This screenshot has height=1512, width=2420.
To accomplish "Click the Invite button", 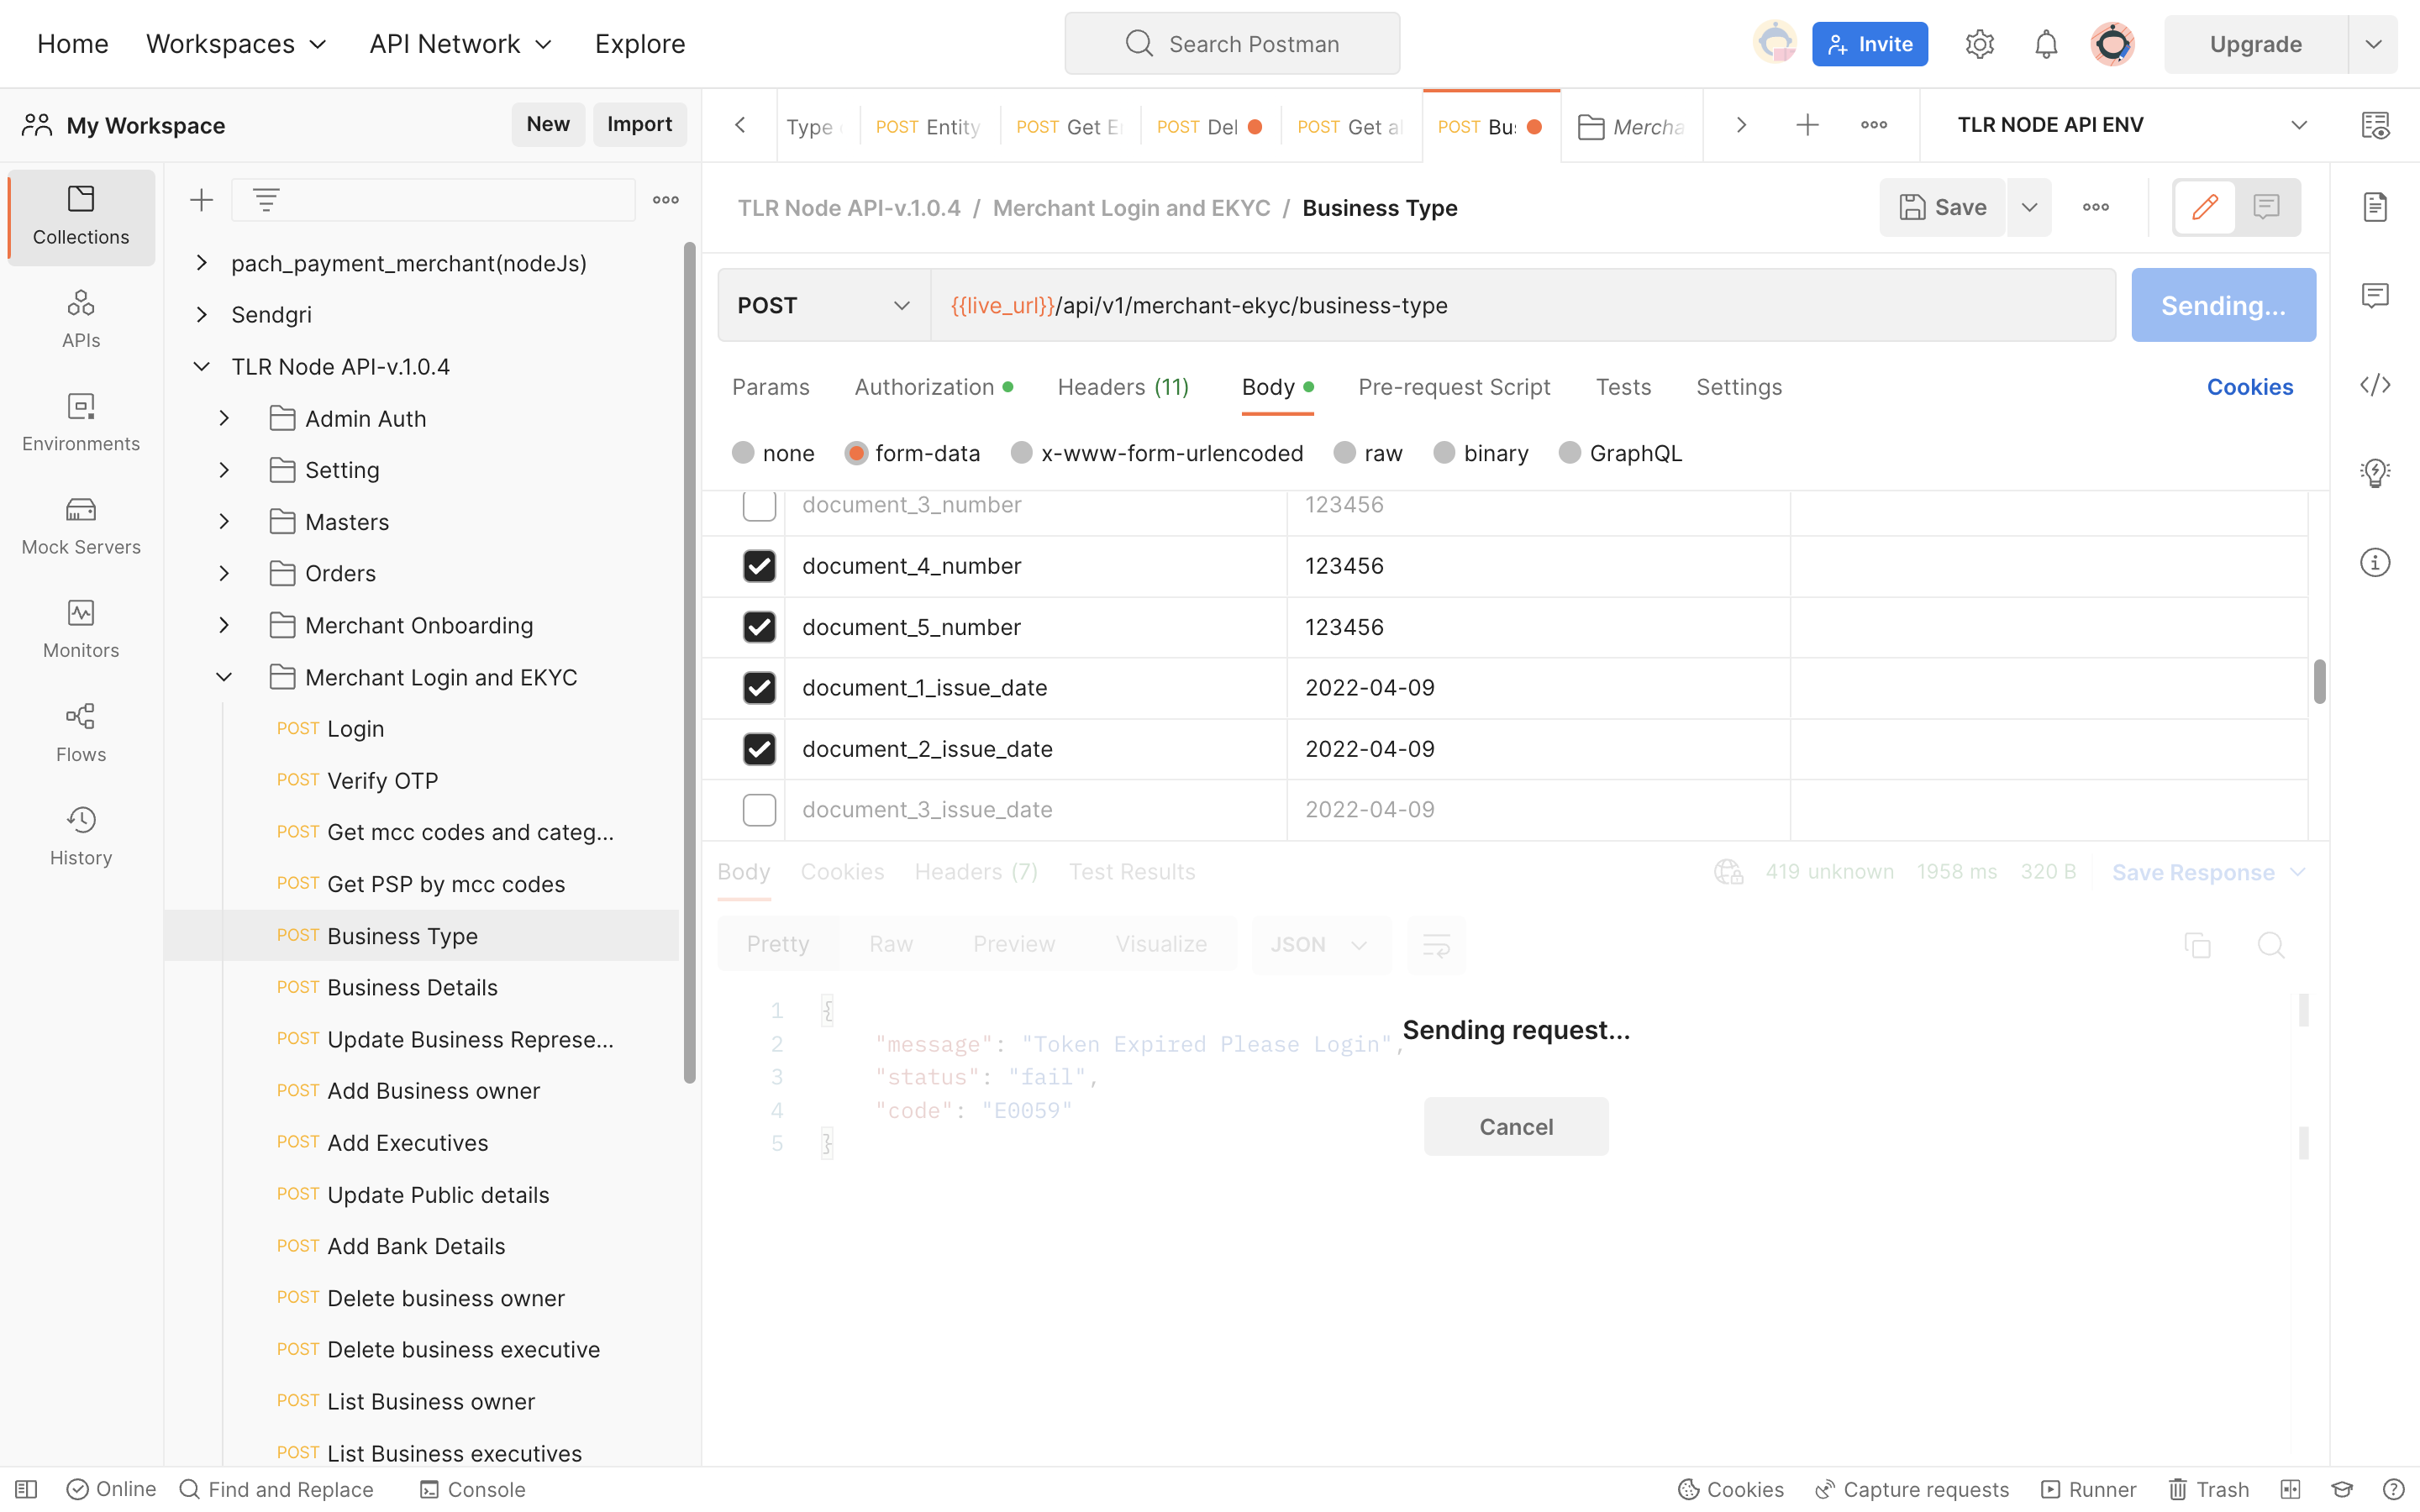I will tap(1870, 44).
